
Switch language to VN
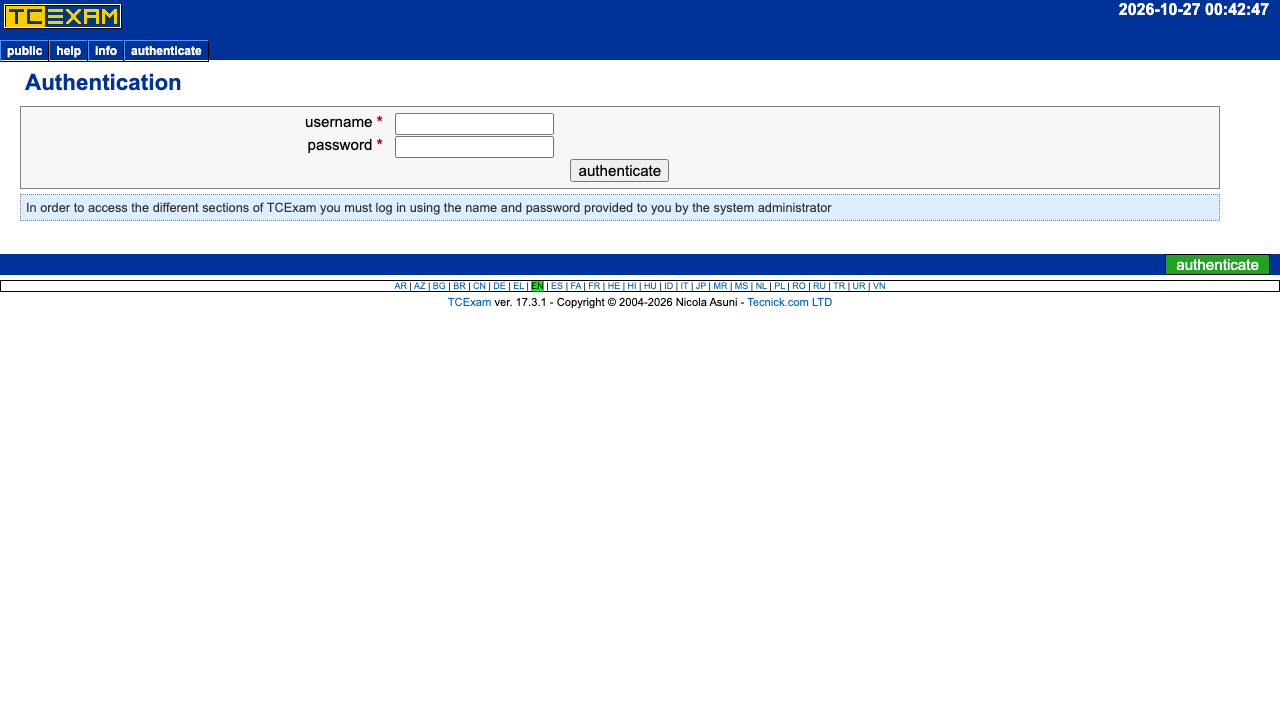(879, 286)
